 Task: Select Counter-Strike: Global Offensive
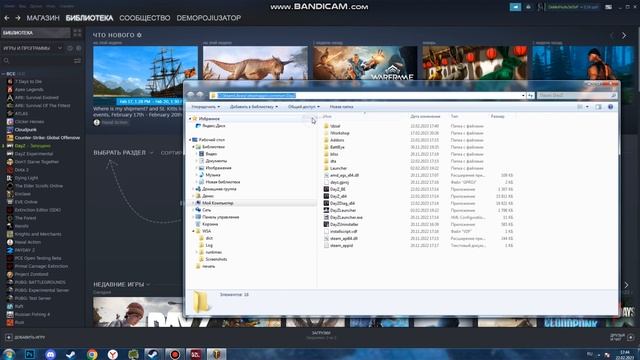tap(47, 138)
